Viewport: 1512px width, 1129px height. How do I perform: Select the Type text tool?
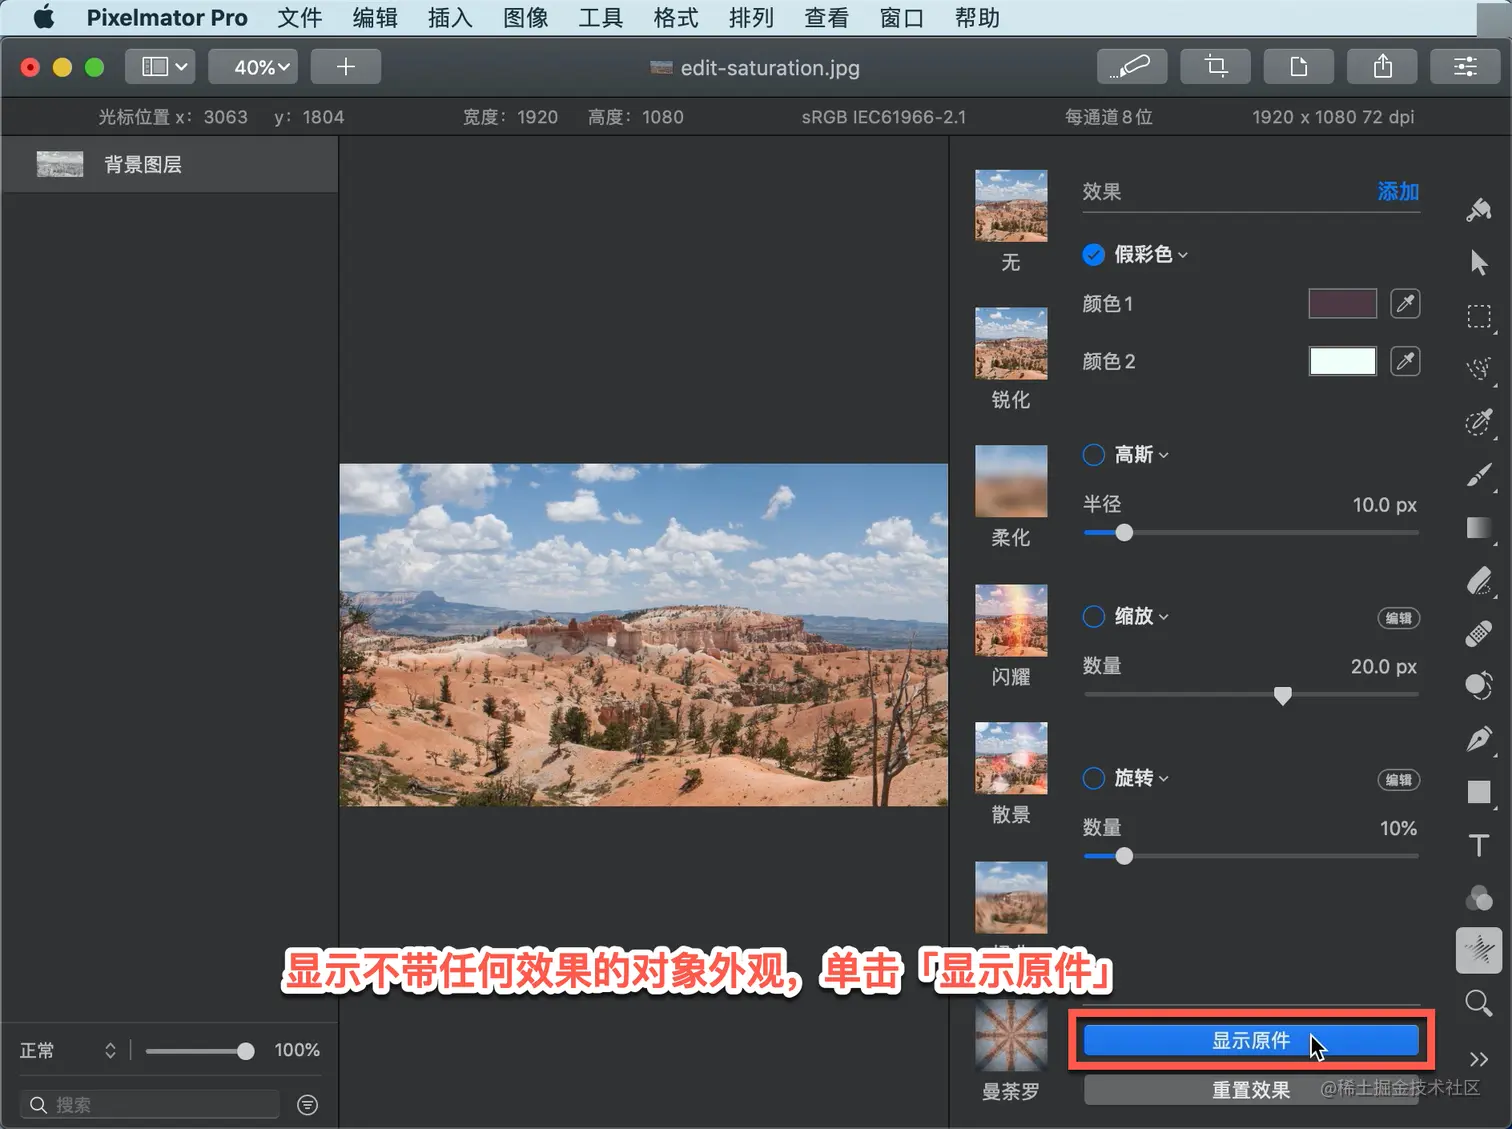pos(1479,845)
